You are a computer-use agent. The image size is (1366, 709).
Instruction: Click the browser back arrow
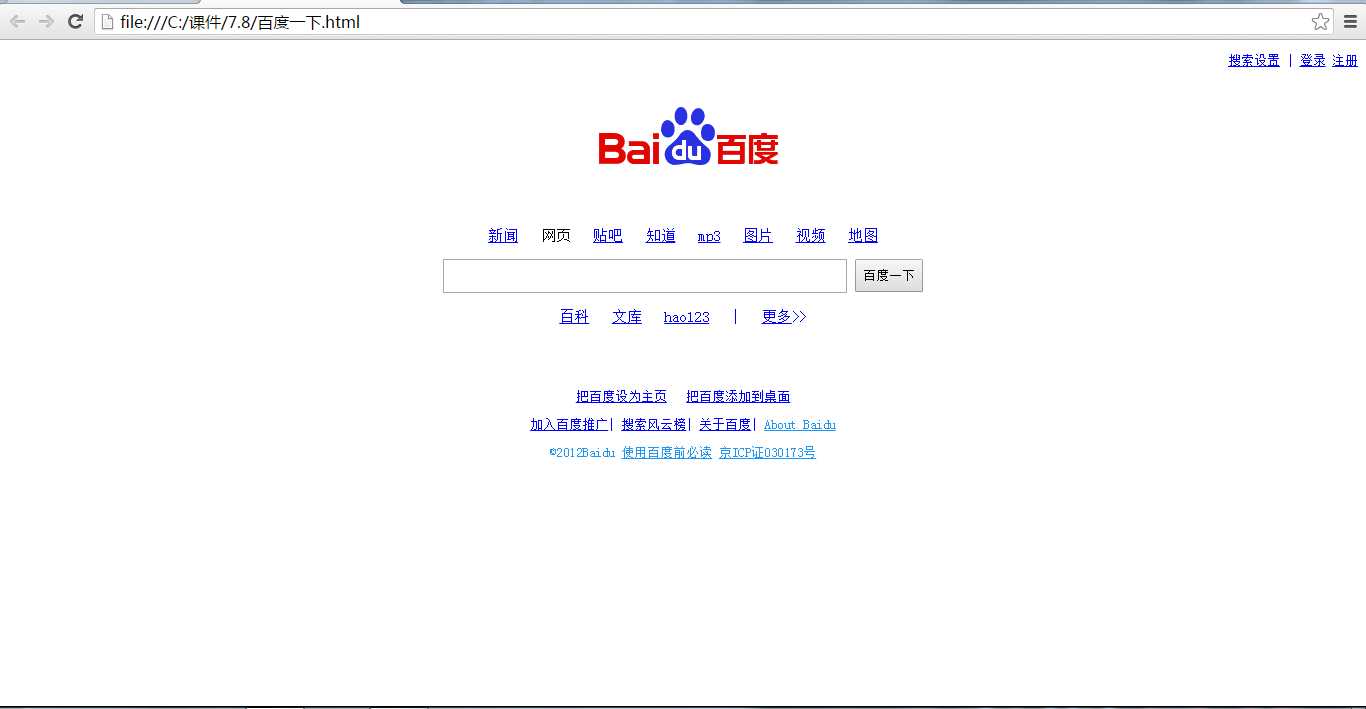click(17, 21)
